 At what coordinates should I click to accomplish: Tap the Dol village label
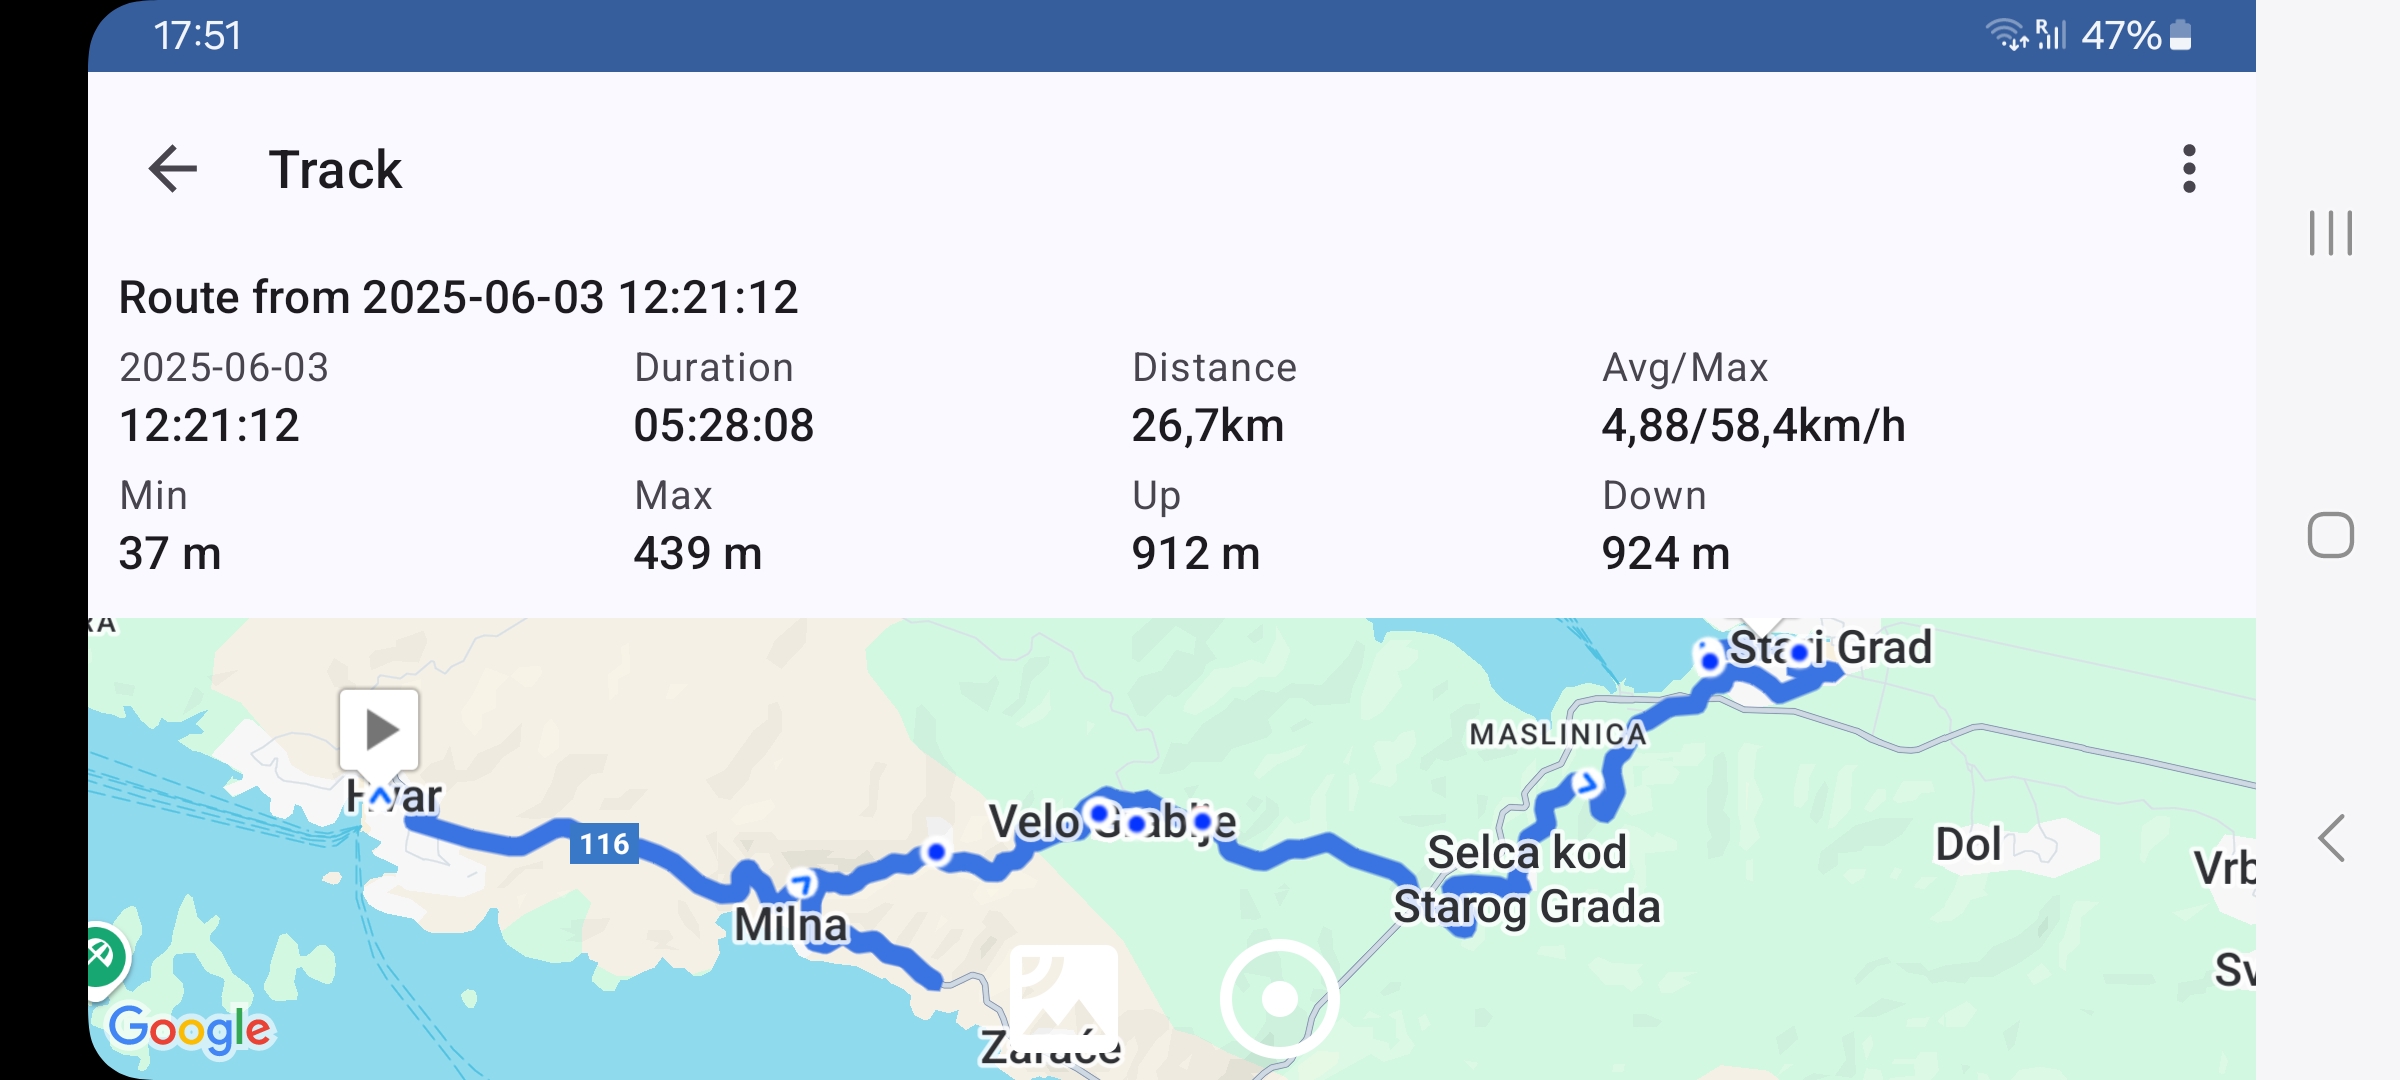click(1968, 845)
